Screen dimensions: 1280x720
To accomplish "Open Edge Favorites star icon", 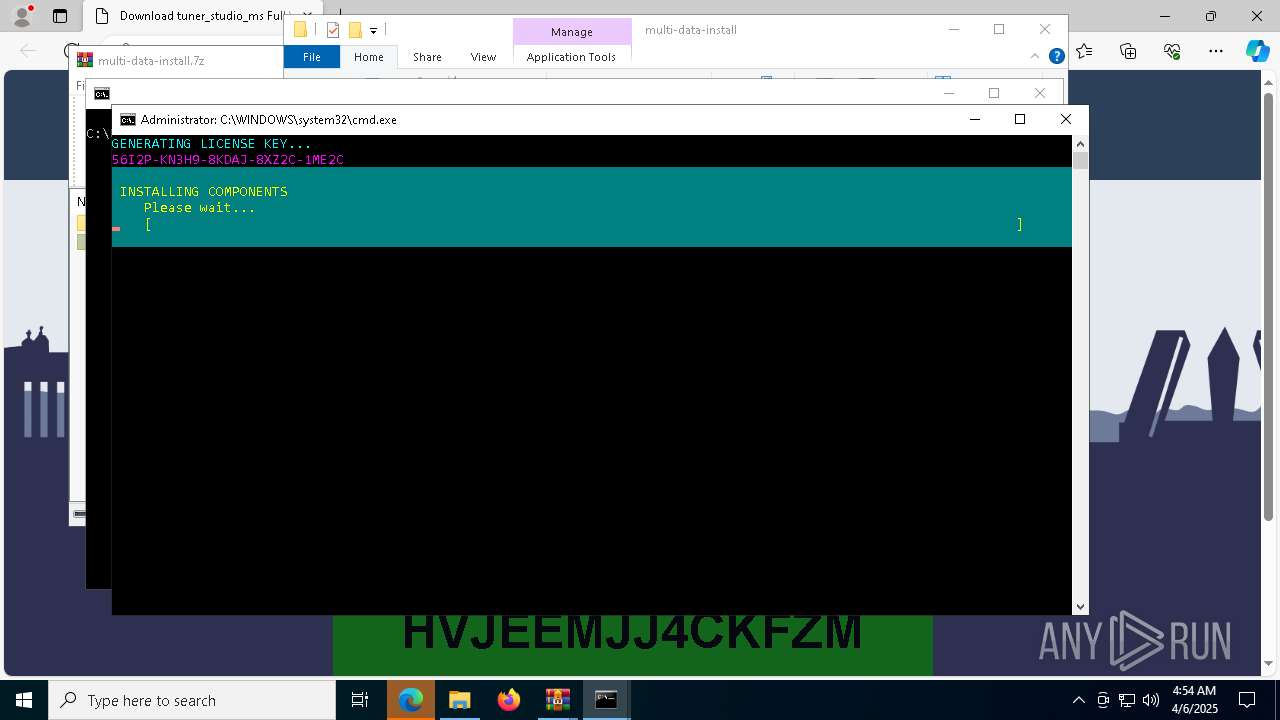I will (x=1085, y=51).
